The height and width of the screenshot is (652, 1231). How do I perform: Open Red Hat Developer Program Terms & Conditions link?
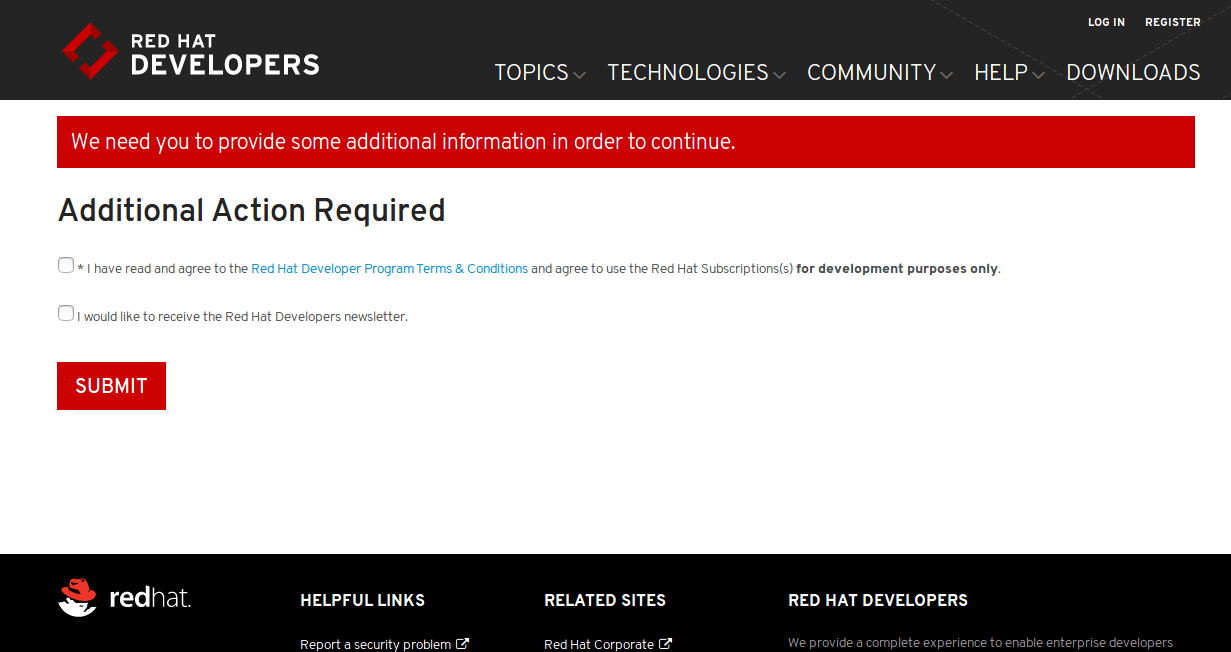pos(390,269)
